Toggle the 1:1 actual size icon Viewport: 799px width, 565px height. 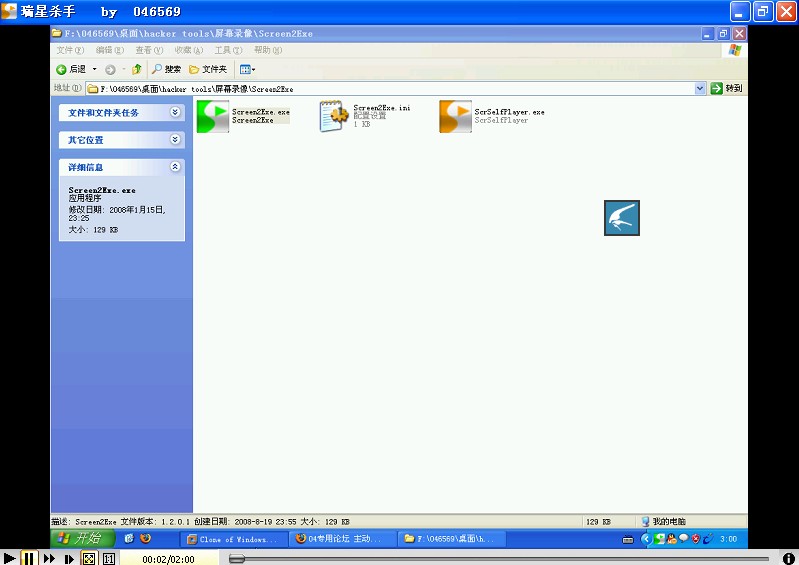109,558
